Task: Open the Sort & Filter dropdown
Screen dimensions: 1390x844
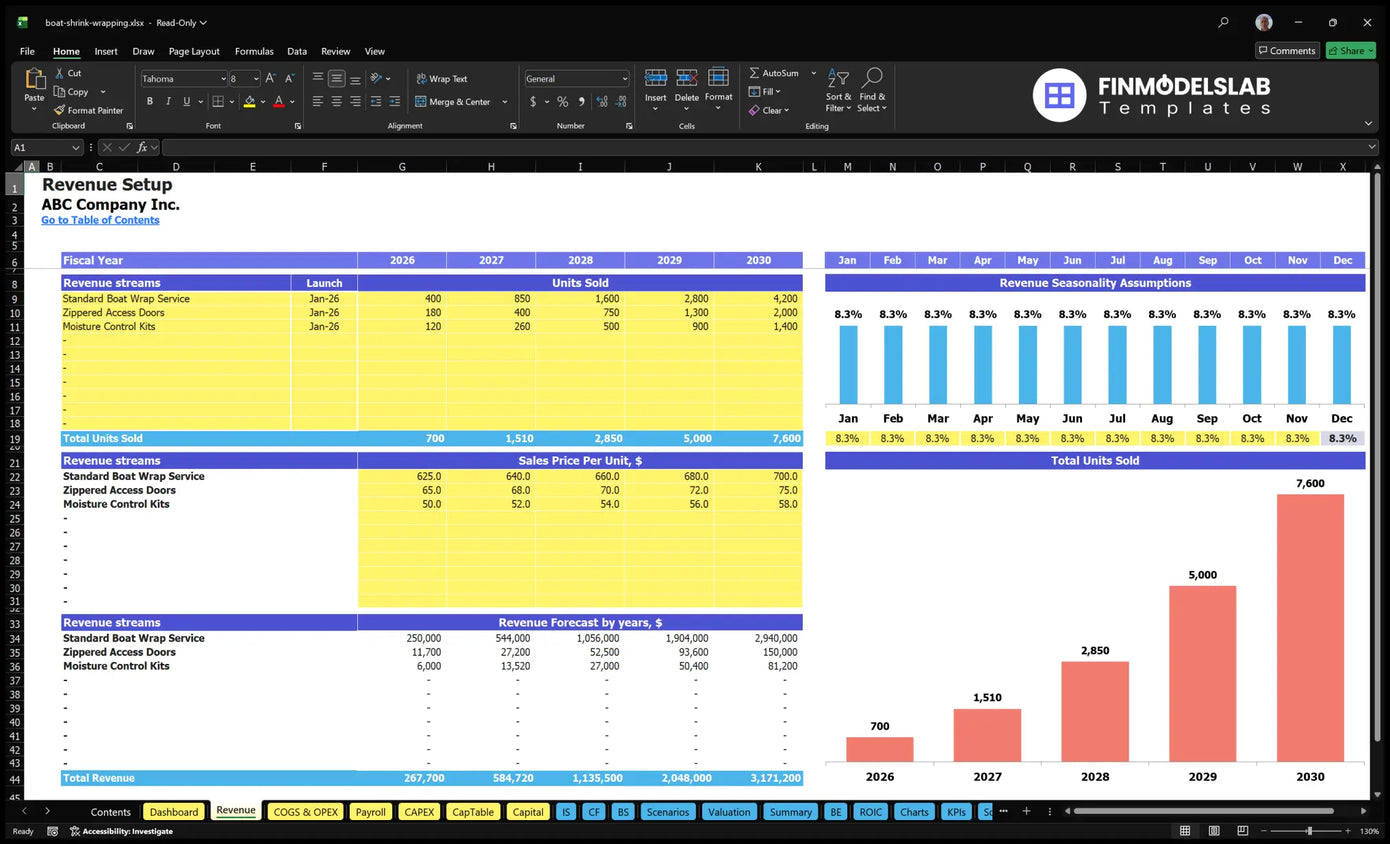Action: (839, 90)
